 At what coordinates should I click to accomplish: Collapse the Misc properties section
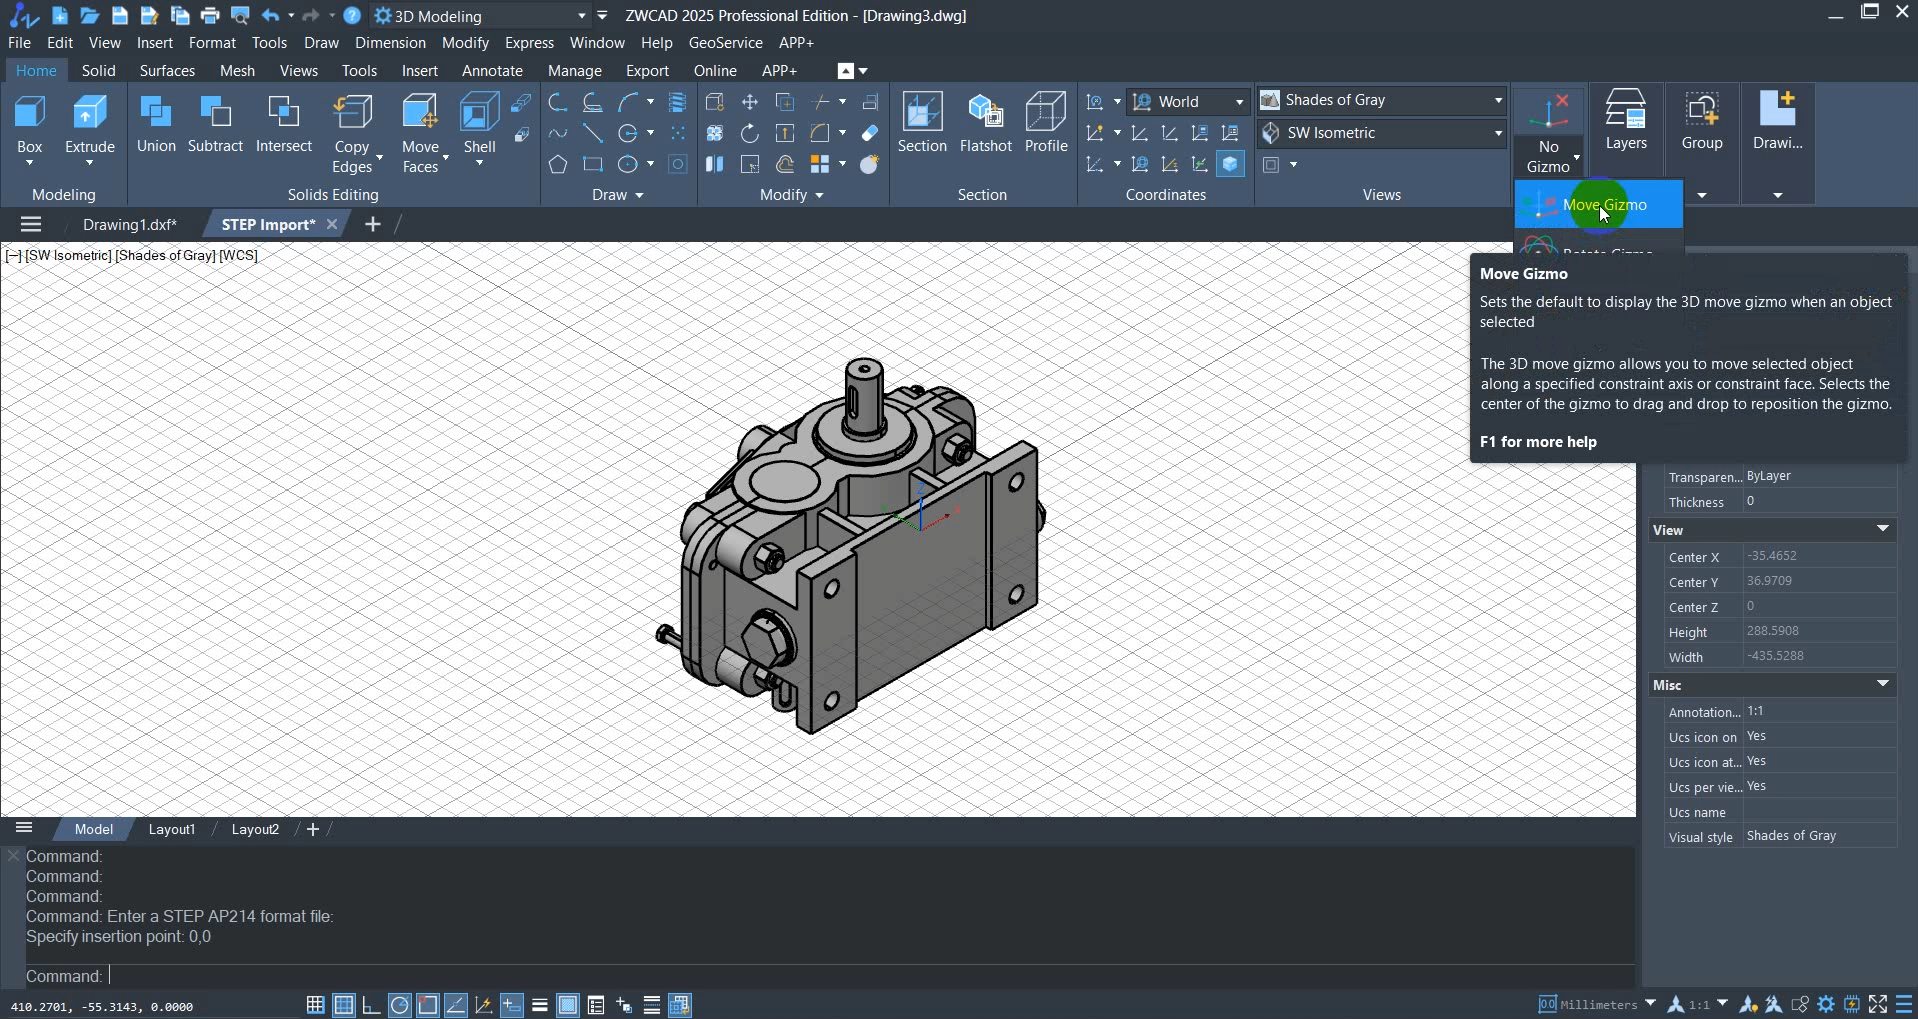tap(1883, 684)
